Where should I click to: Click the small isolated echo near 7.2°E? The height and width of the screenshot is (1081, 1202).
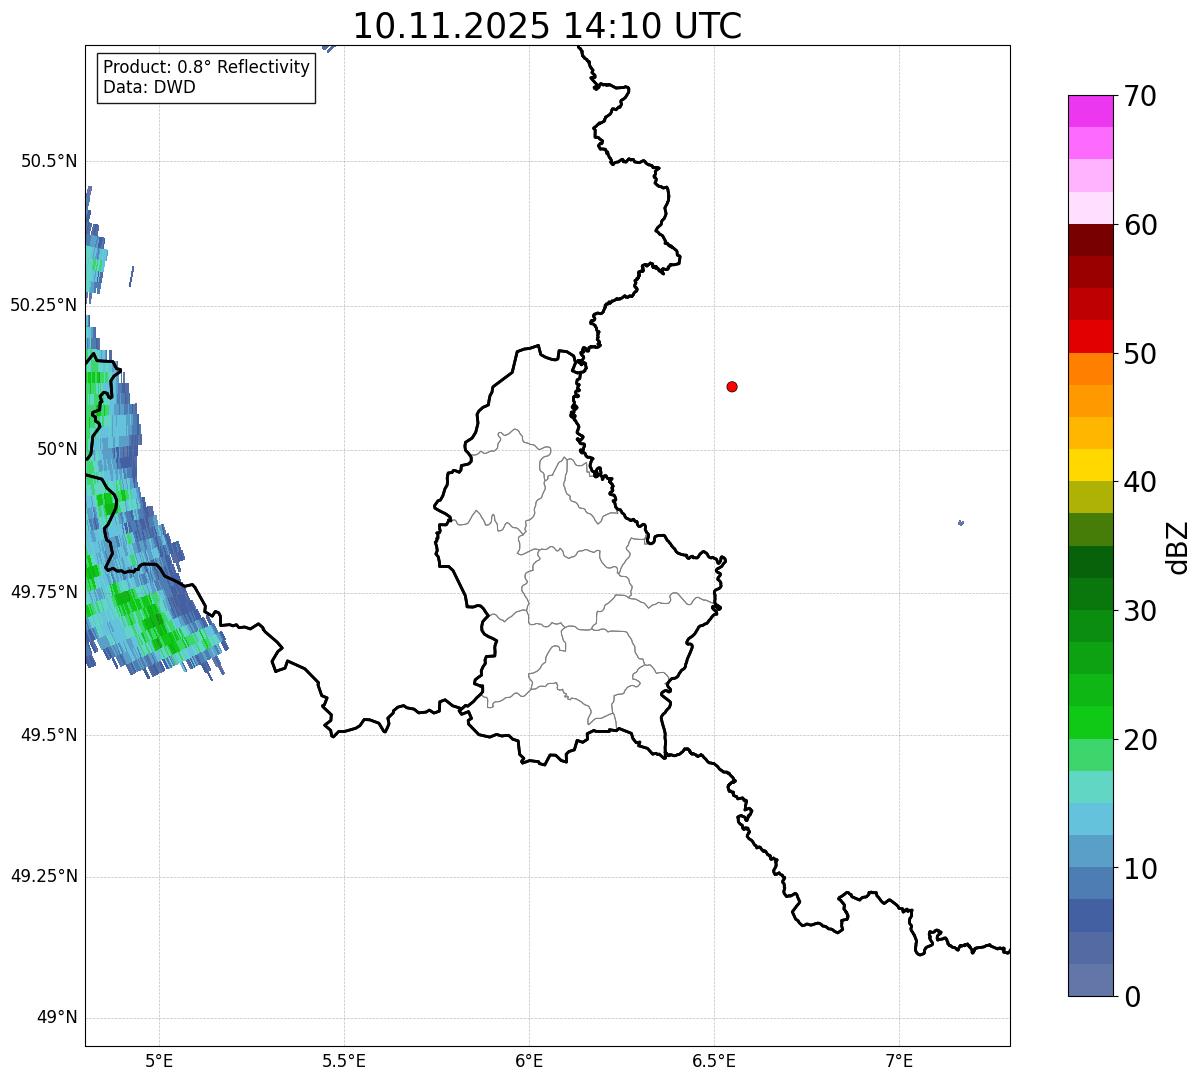[961, 523]
